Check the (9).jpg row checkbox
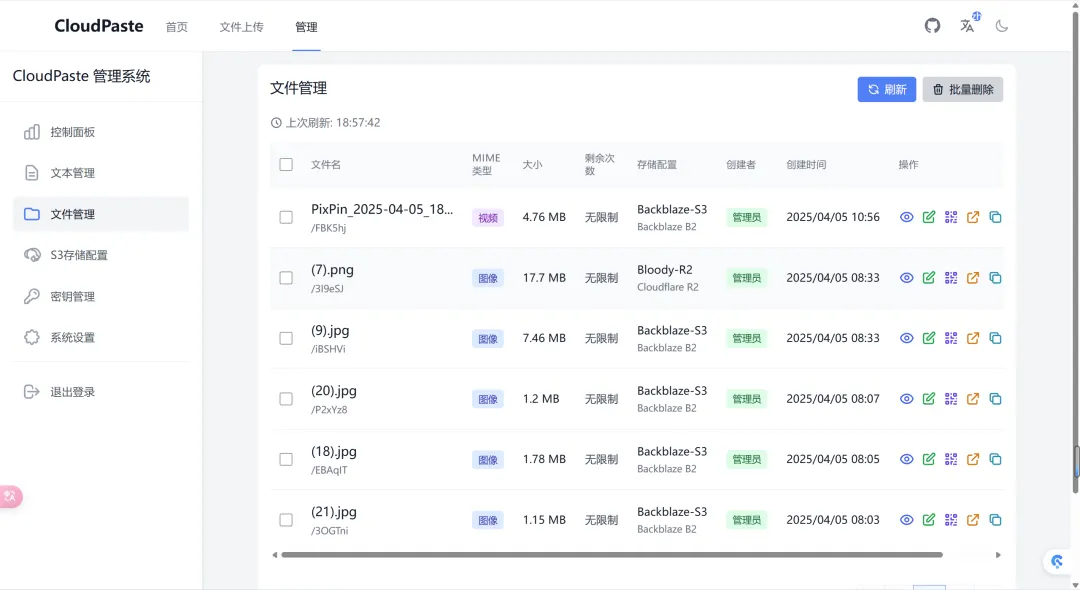The height and width of the screenshot is (590, 1080). 286,339
